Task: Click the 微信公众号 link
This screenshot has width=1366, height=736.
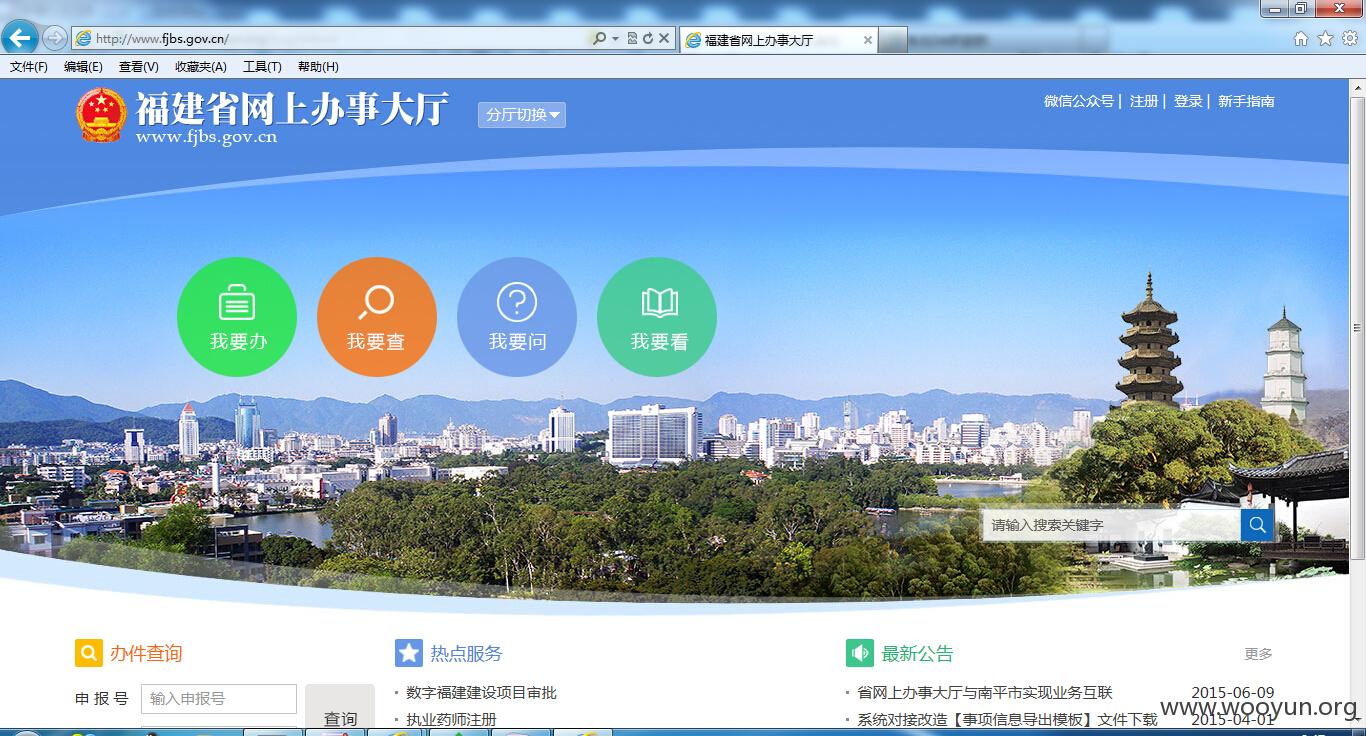Action: point(1079,101)
